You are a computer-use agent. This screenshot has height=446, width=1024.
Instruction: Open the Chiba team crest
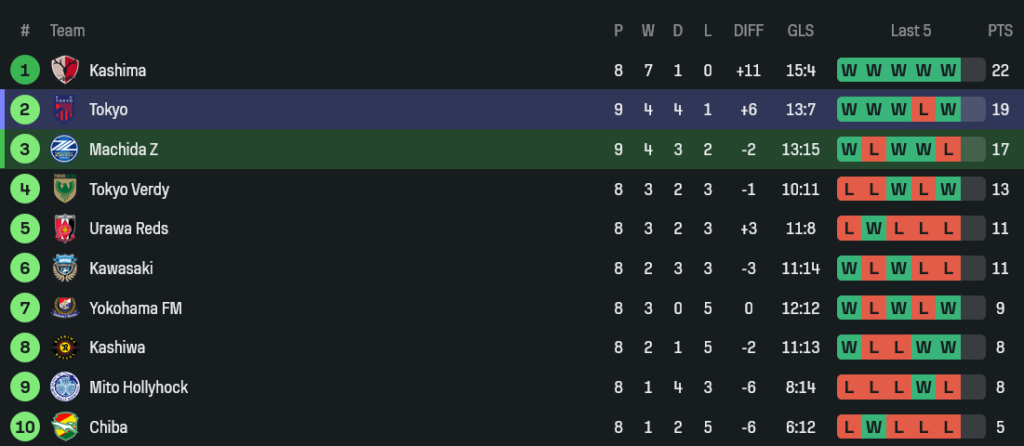65,426
